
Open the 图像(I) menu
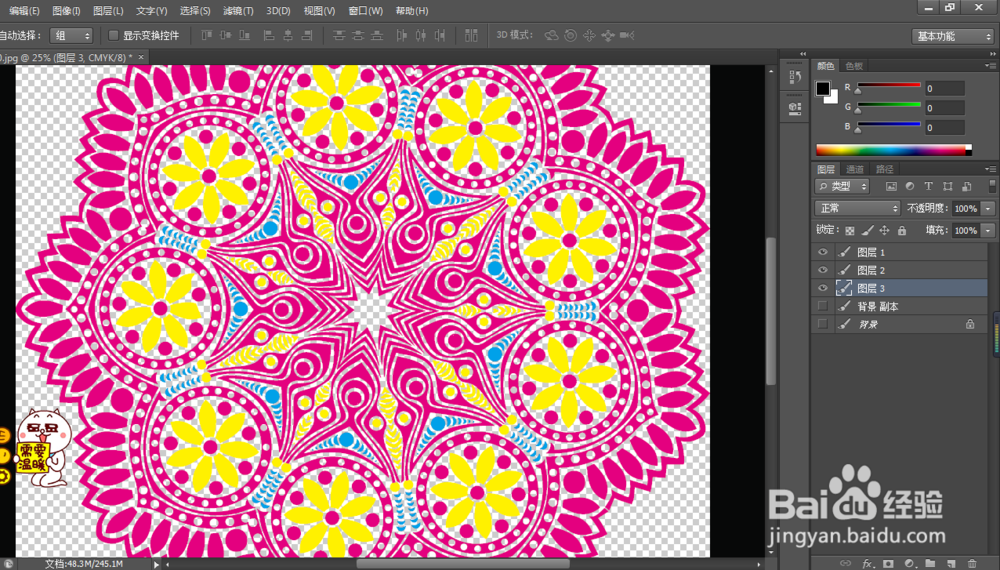(x=66, y=11)
